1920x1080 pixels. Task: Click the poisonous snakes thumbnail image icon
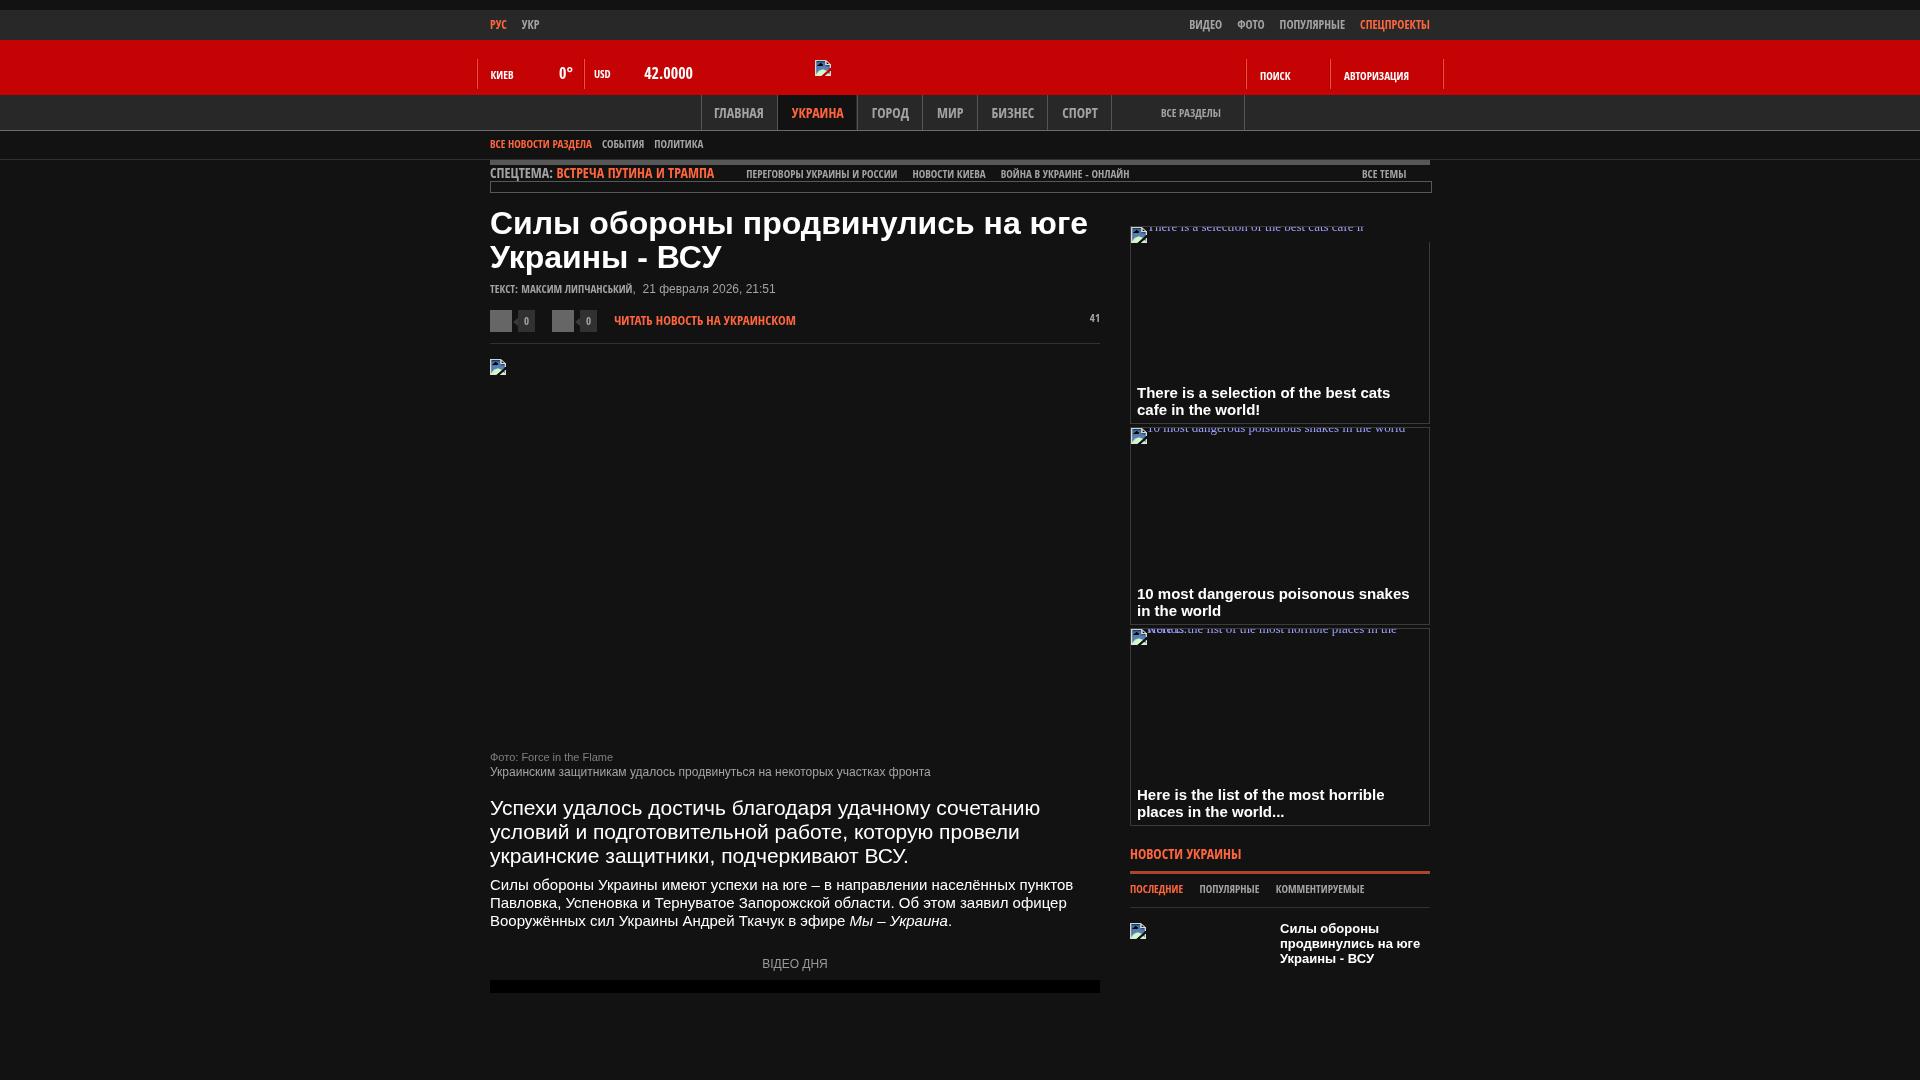click(1139, 436)
